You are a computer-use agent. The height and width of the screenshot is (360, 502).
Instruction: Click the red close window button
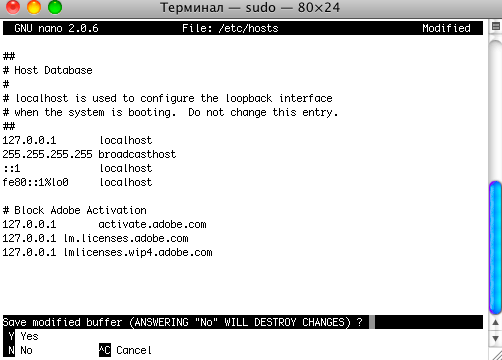click(13, 7)
